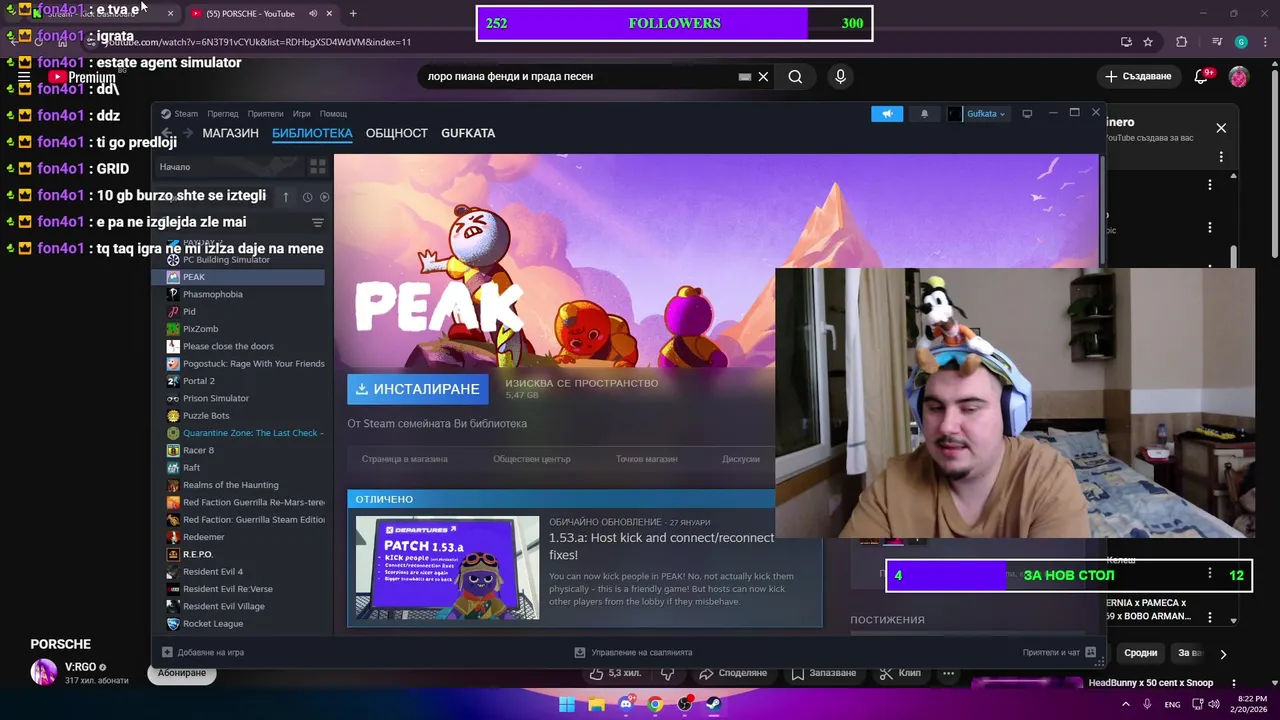Click YouTube search magnifier button
Viewport: 1280px width, 720px height.
coord(795,77)
